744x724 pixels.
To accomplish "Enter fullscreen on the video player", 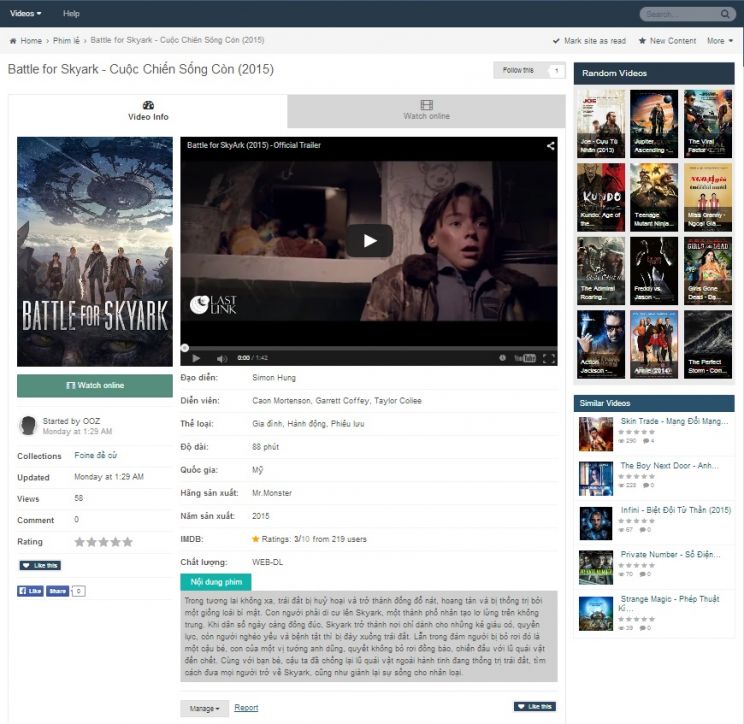I will coord(549,358).
